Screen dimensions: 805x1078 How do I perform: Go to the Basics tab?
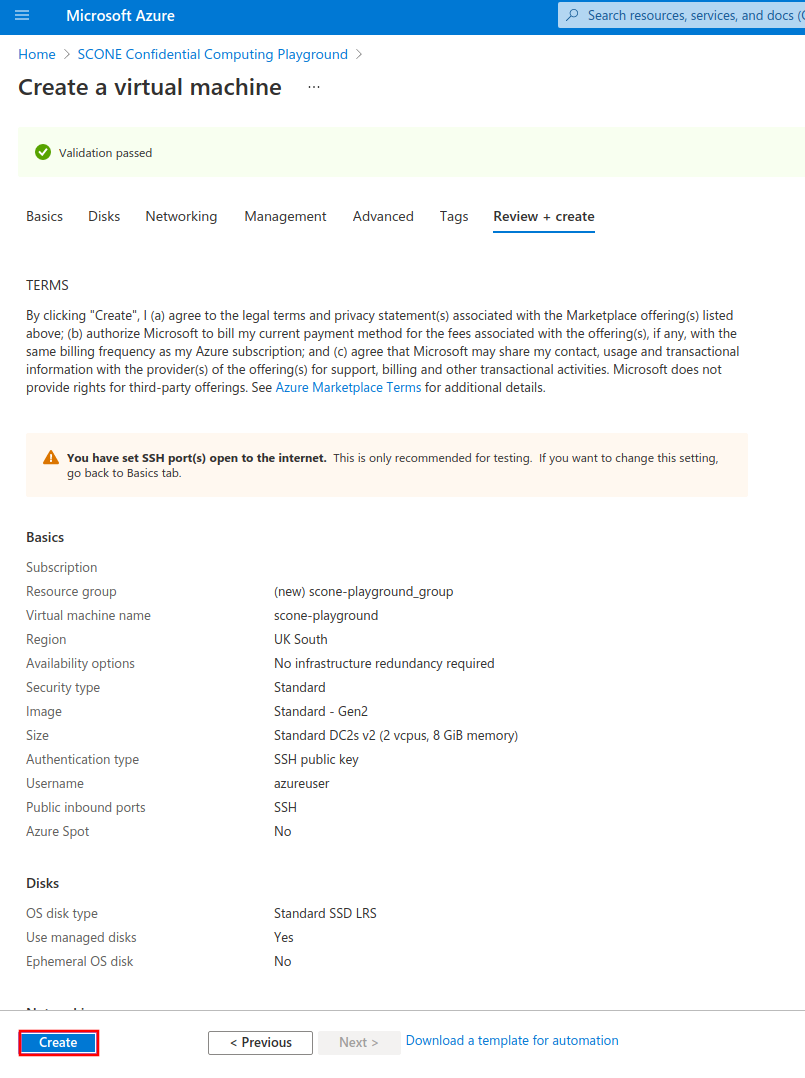click(44, 216)
